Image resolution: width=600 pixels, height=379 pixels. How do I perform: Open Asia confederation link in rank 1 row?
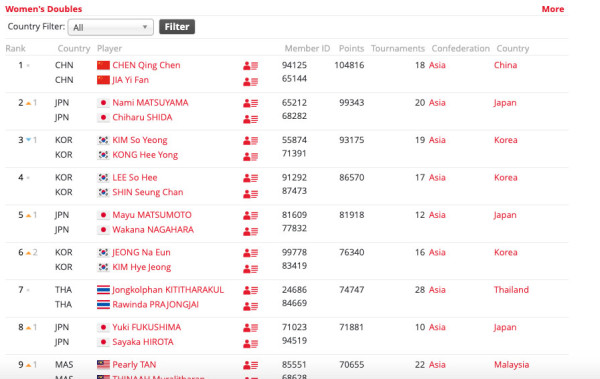coord(437,65)
